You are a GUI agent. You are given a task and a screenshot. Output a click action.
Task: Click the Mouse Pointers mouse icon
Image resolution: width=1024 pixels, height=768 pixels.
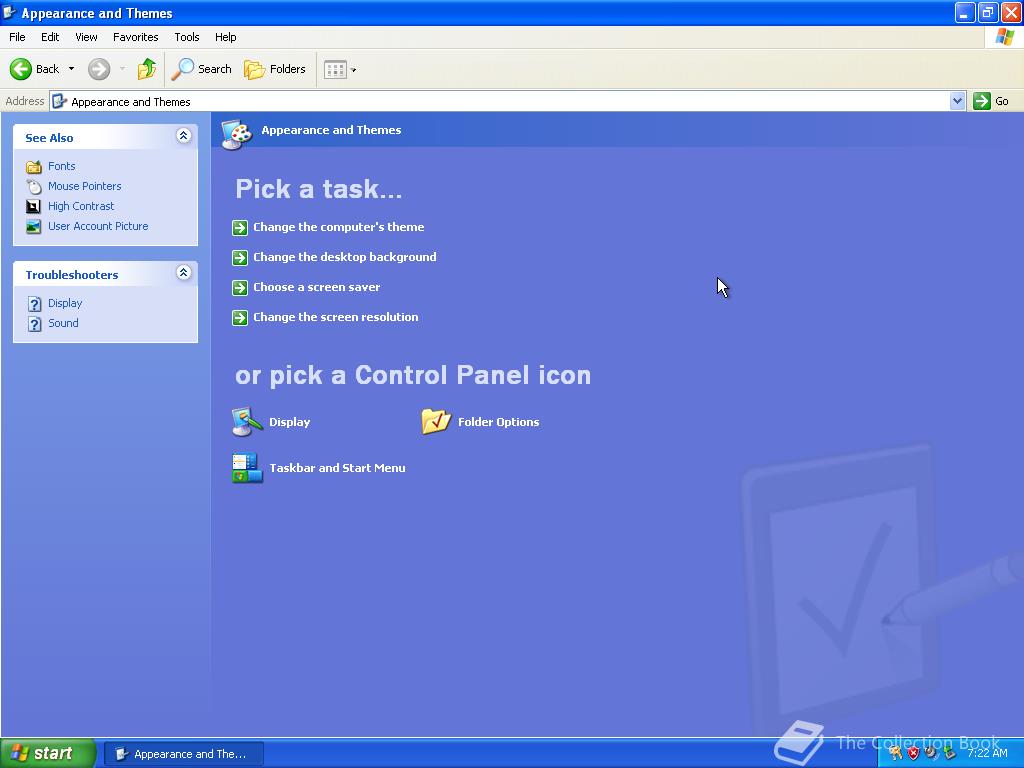(33, 187)
